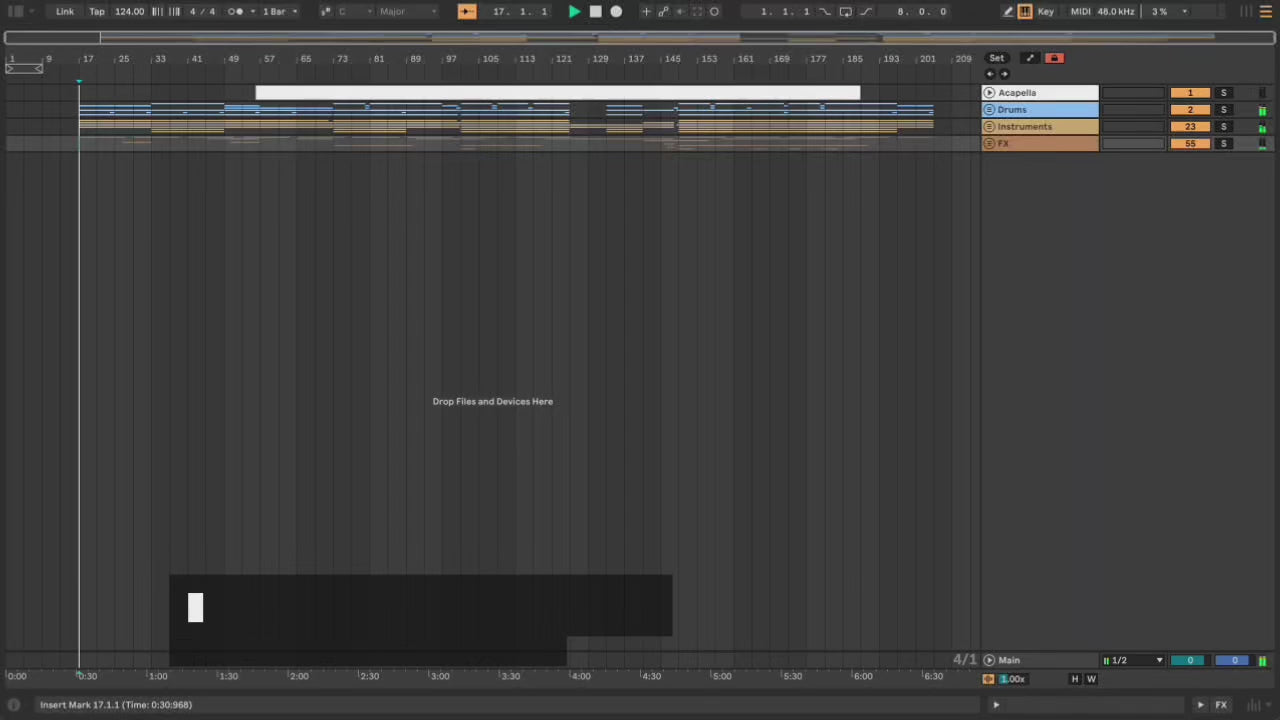The height and width of the screenshot is (720, 1280).
Task: Click the MIDI map mode button
Action: click(1080, 12)
